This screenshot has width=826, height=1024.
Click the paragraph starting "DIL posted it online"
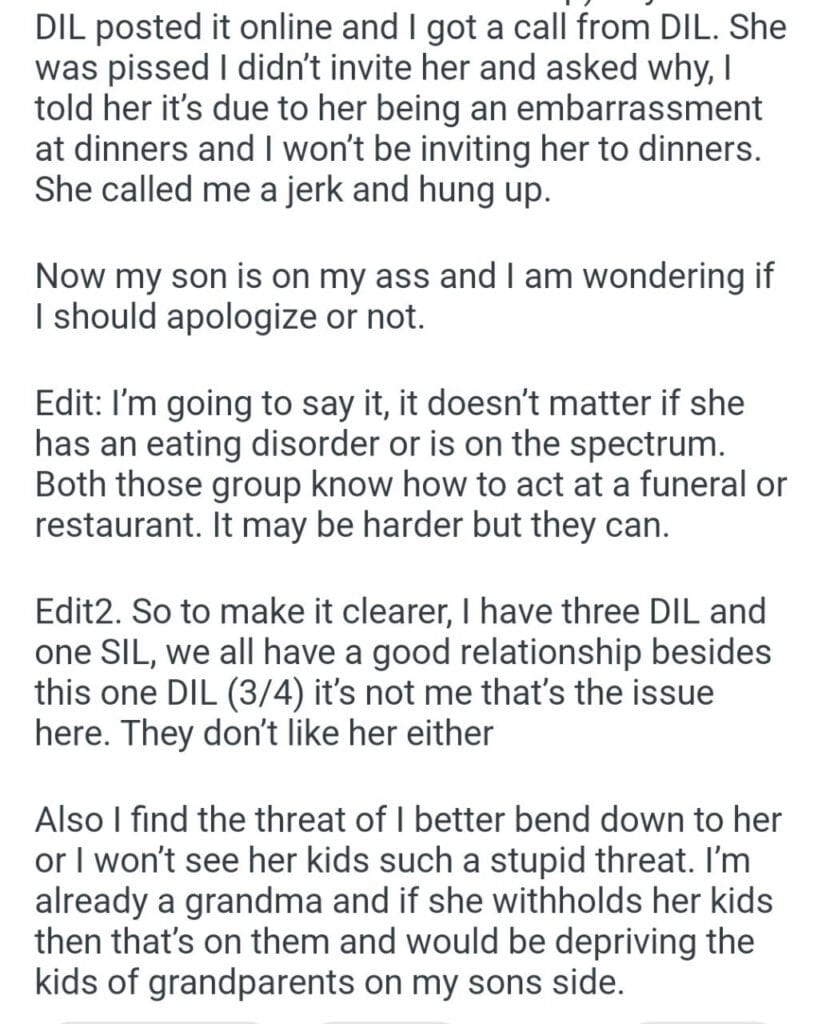400,107
